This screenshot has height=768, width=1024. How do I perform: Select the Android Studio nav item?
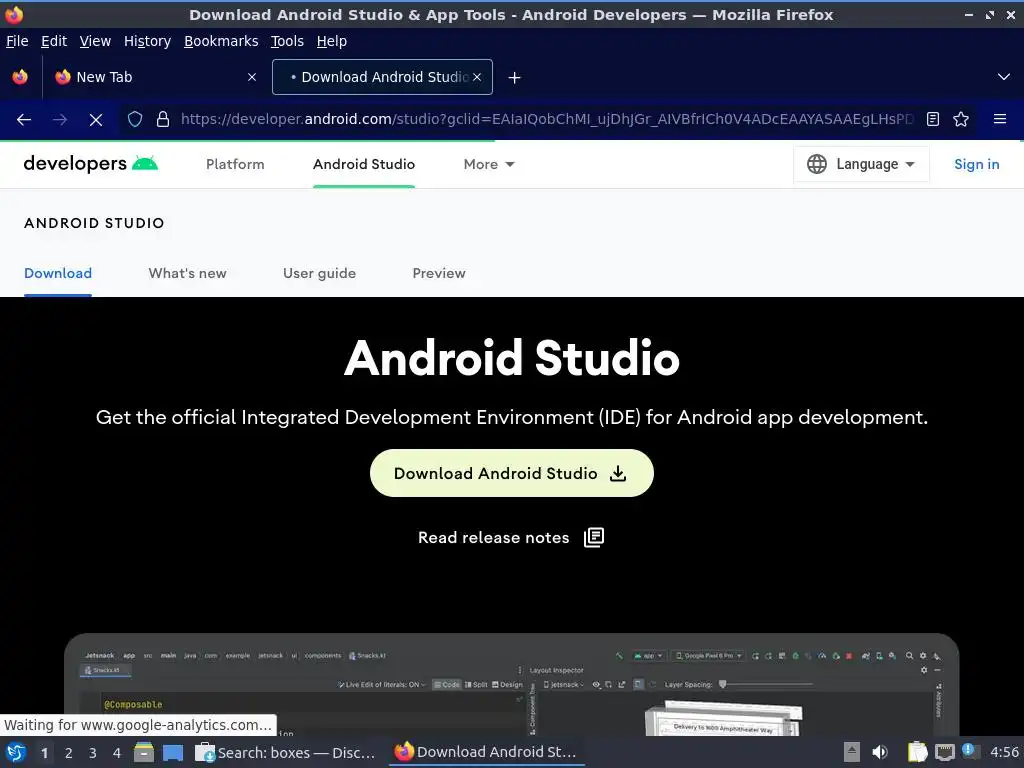(x=364, y=165)
